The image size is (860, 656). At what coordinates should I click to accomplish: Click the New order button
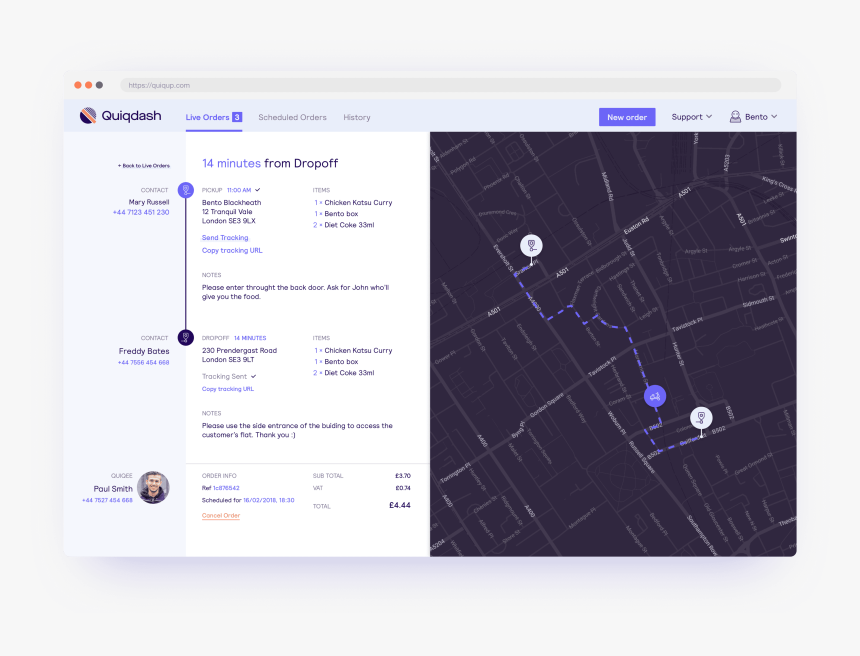point(627,117)
